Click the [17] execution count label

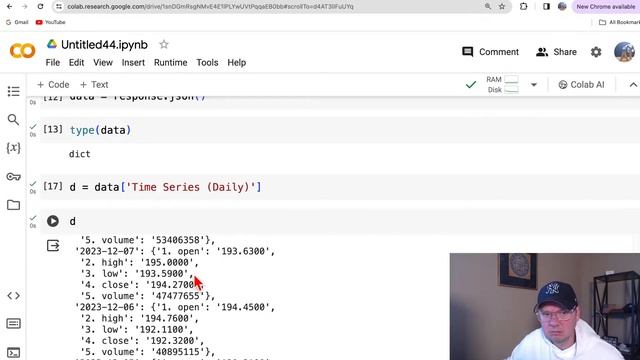53,187
